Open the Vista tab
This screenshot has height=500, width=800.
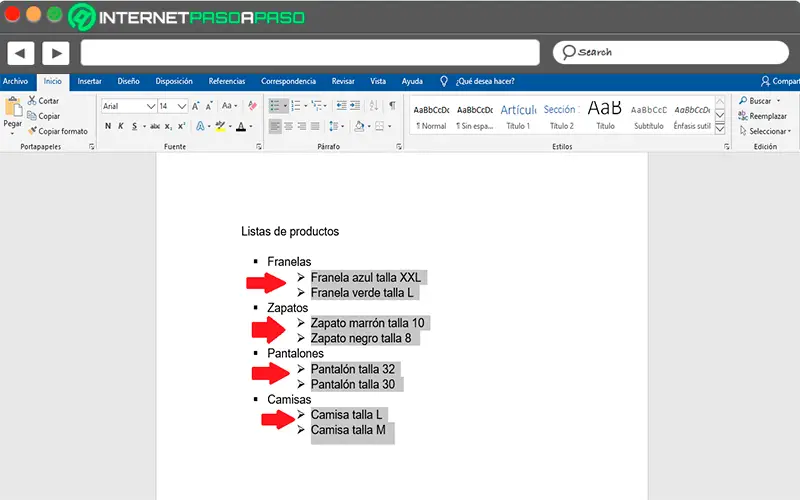(378, 81)
